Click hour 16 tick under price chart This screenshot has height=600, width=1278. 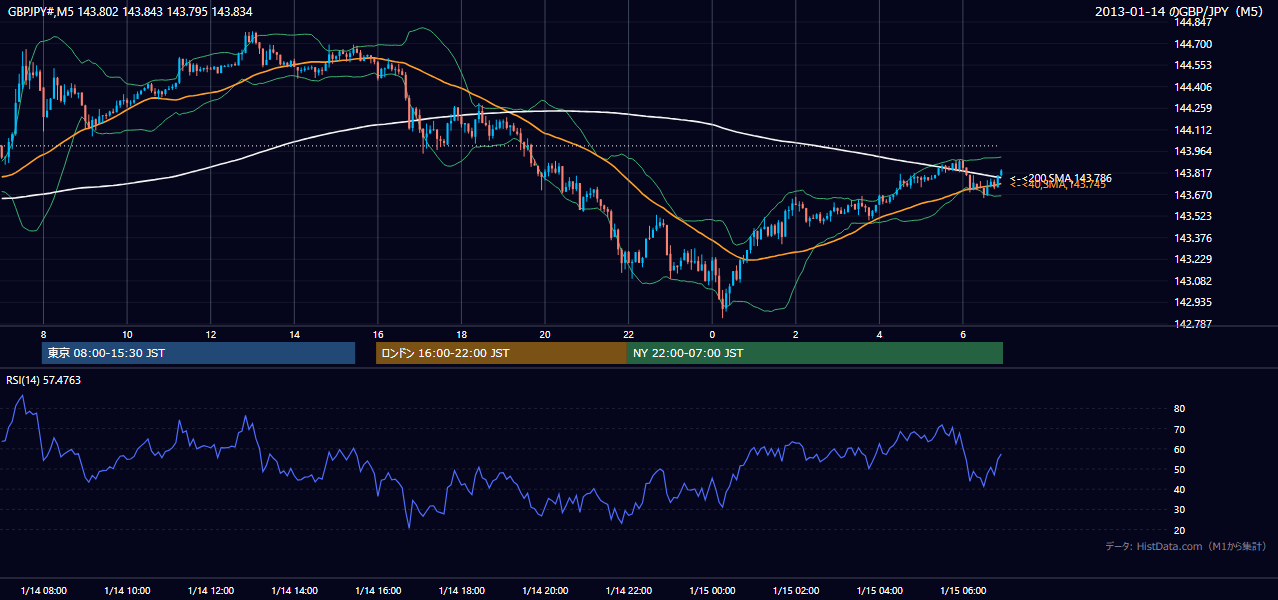pyautogui.click(x=378, y=334)
